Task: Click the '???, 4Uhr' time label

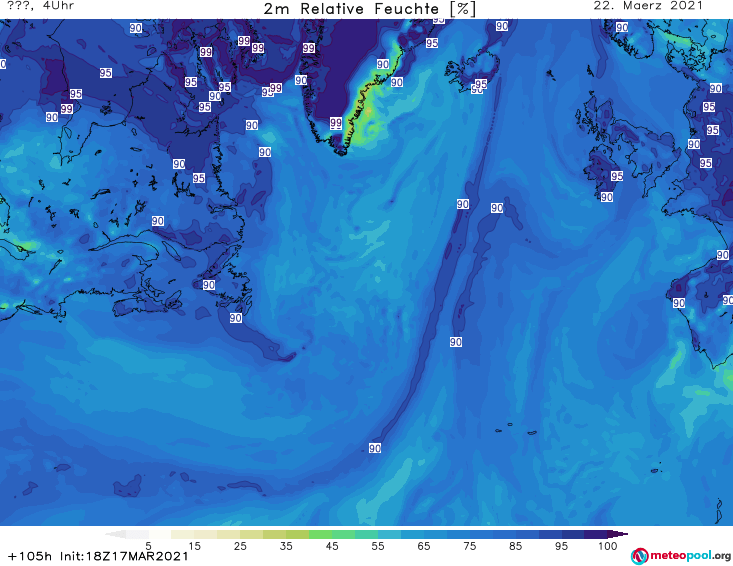Action: pos(41,6)
